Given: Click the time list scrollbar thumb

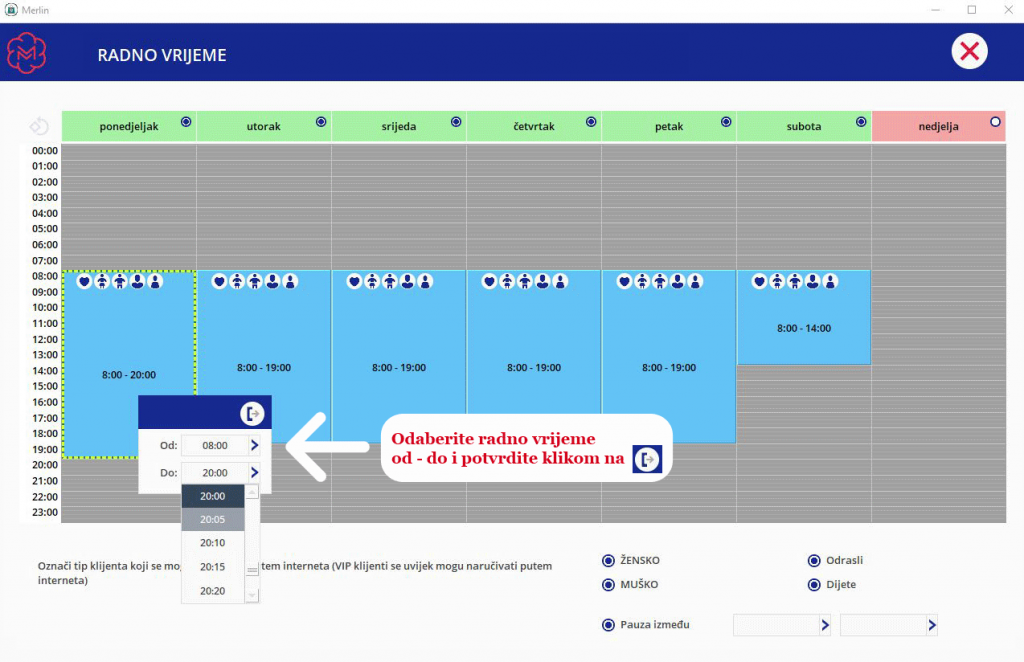Looking at the screenshot, I should [252, 570].
